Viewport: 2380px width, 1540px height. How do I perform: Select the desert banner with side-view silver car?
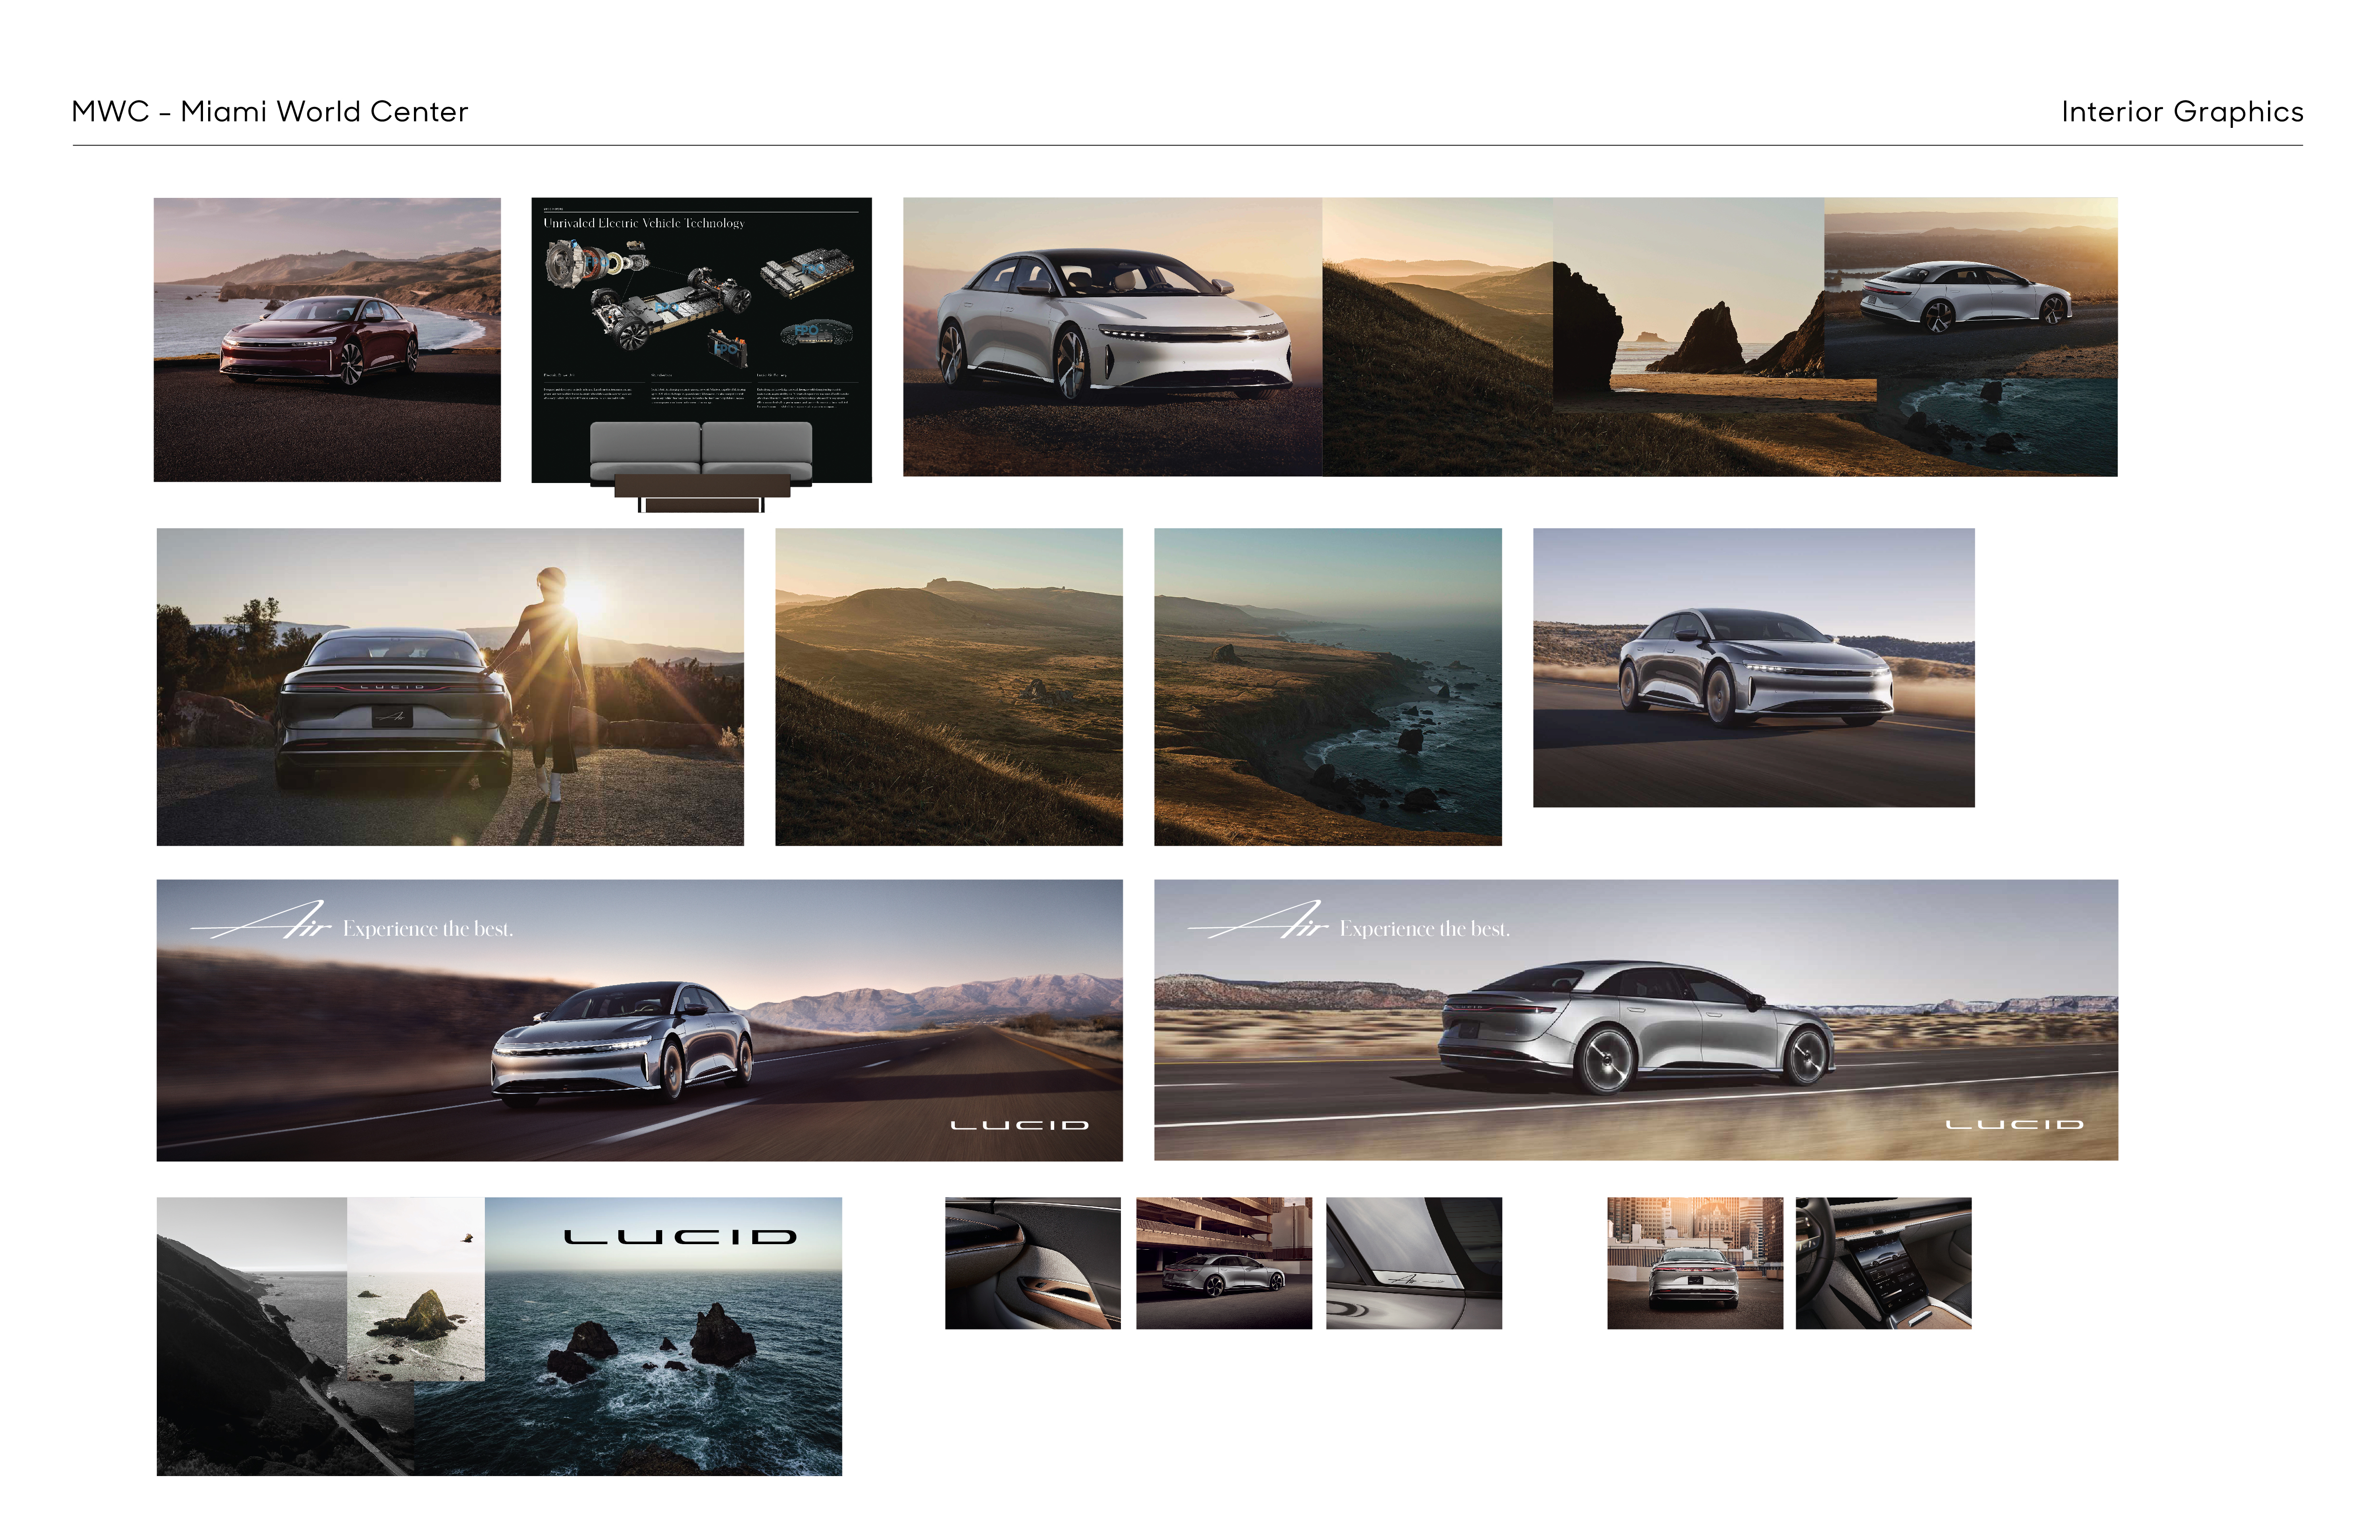[x=1636, y=1020]
